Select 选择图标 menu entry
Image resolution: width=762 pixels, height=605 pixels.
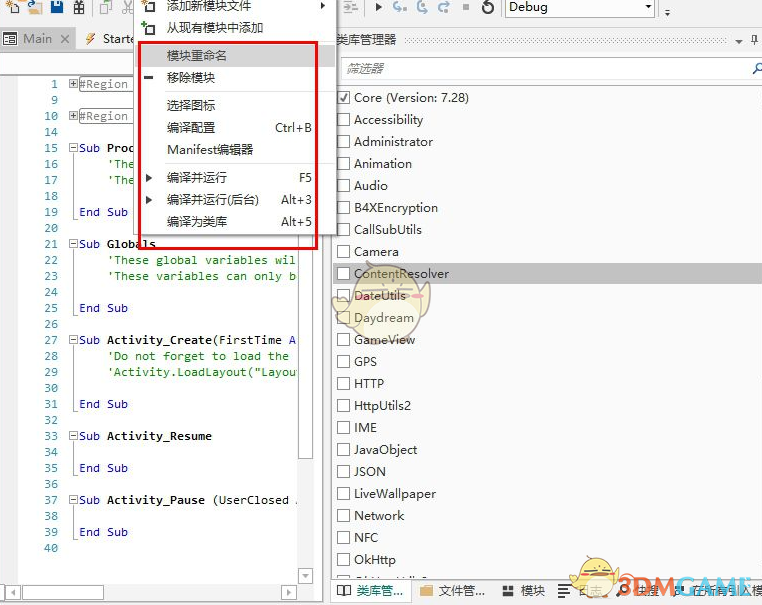coord(236,105)
